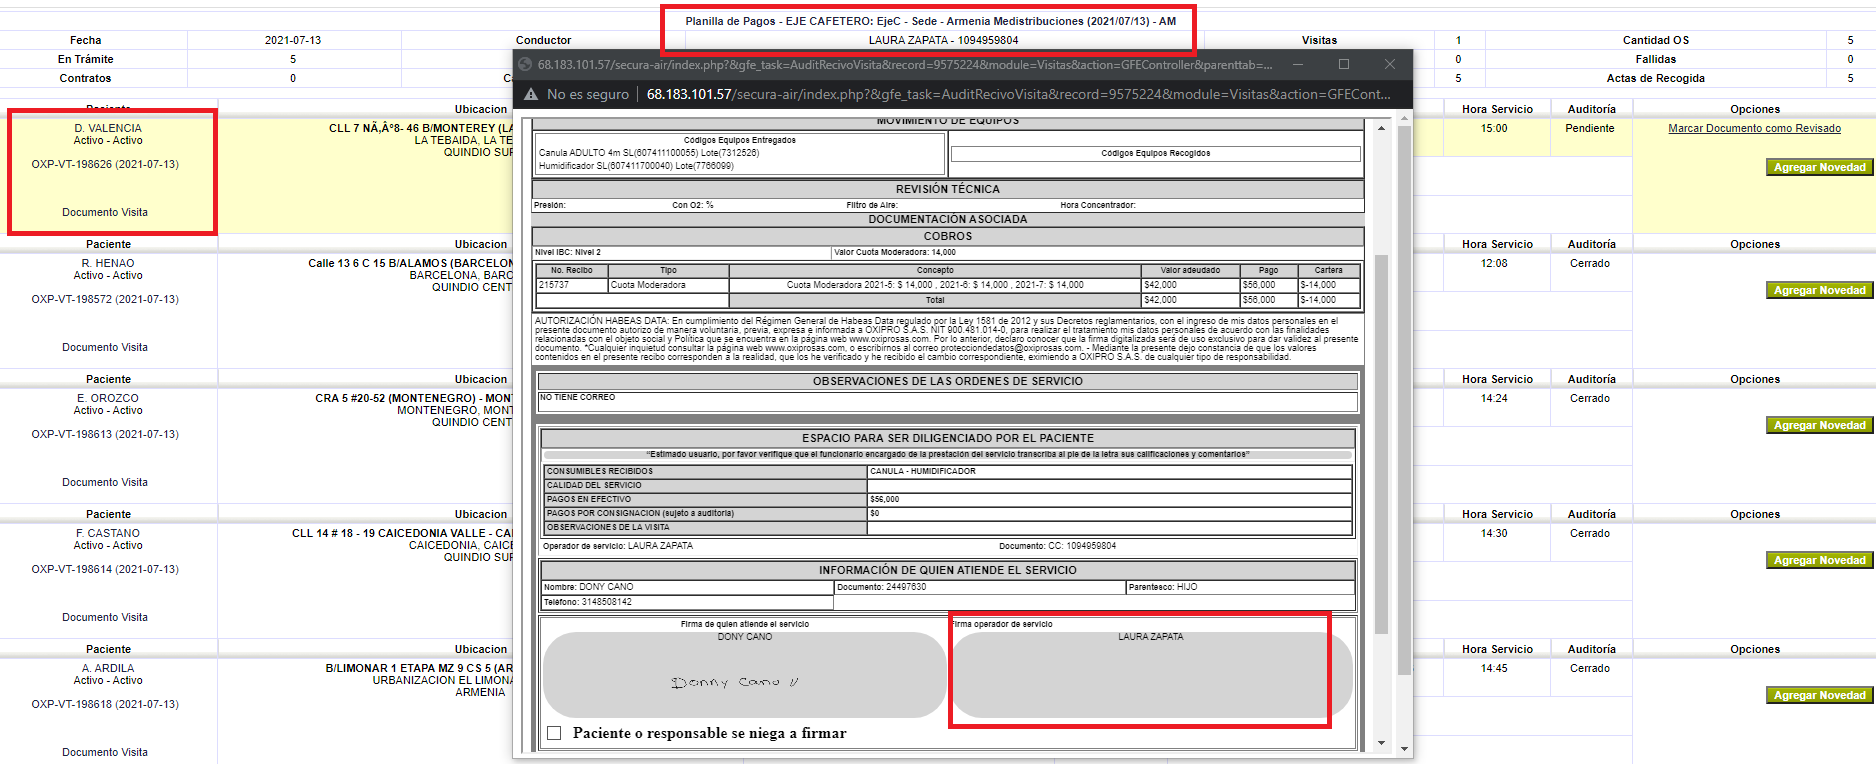
Task: Click Agregar Novedad for R. Henao
Action: click(x=1819, y=290)
